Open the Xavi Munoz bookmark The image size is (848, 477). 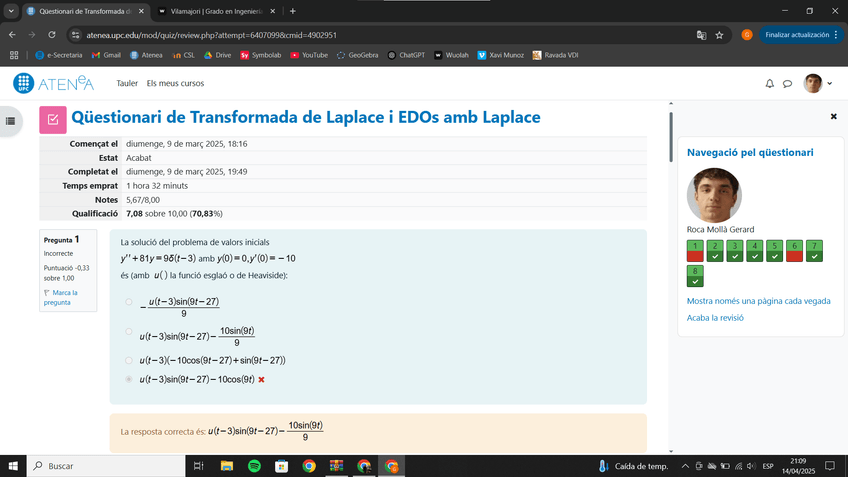501,55
